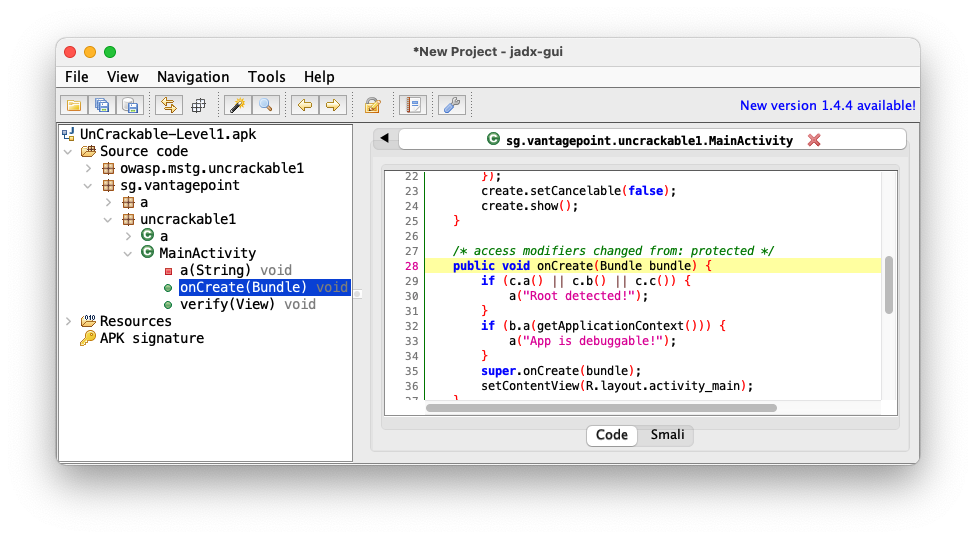Click the uncrackable1 package icon
Viewport: 976px width, 539px height.
coord(128,219)
